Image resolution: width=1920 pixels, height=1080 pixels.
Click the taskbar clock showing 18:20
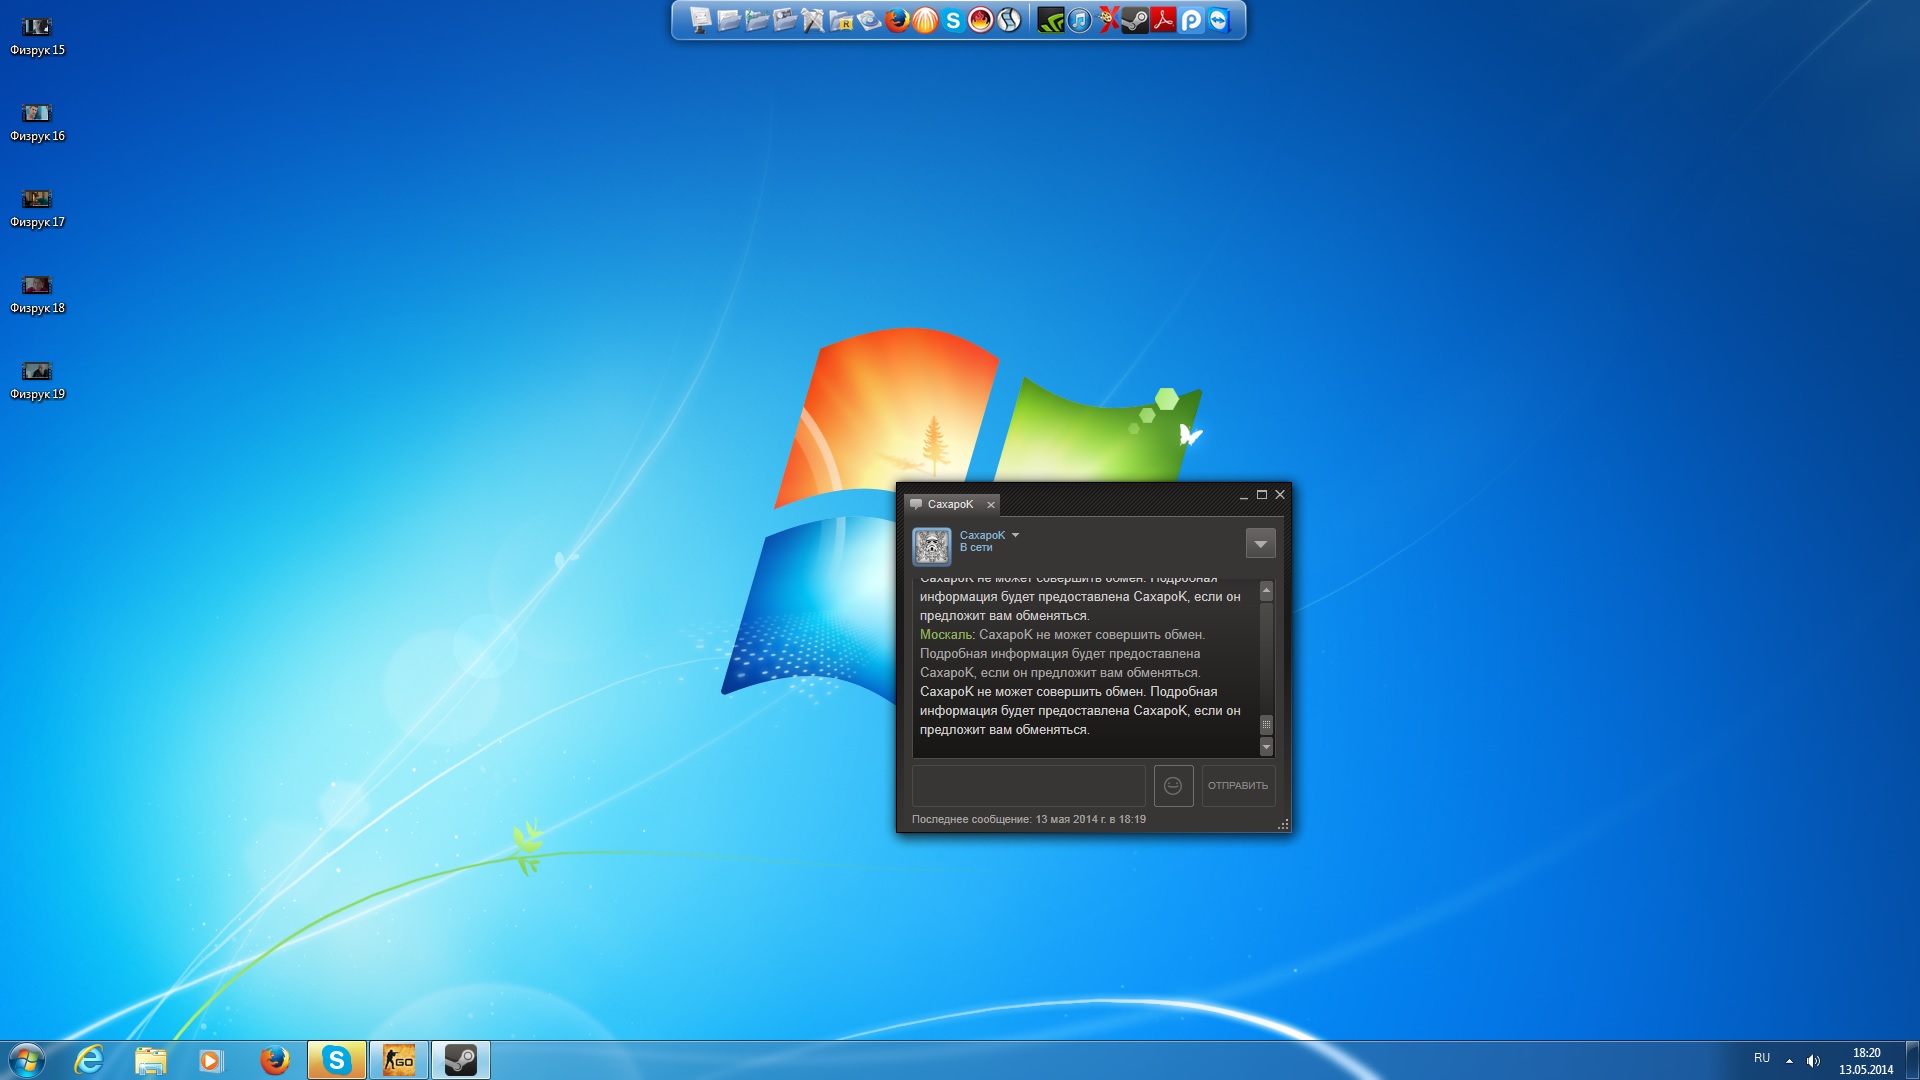coord(1866,1061)
